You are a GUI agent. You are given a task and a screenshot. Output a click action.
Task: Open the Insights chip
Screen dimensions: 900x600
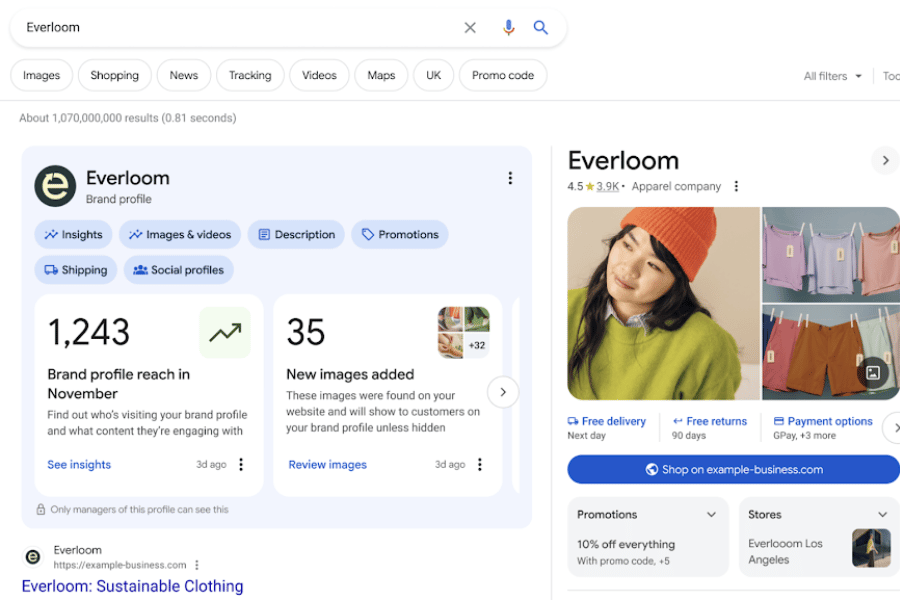click(73, 234)
